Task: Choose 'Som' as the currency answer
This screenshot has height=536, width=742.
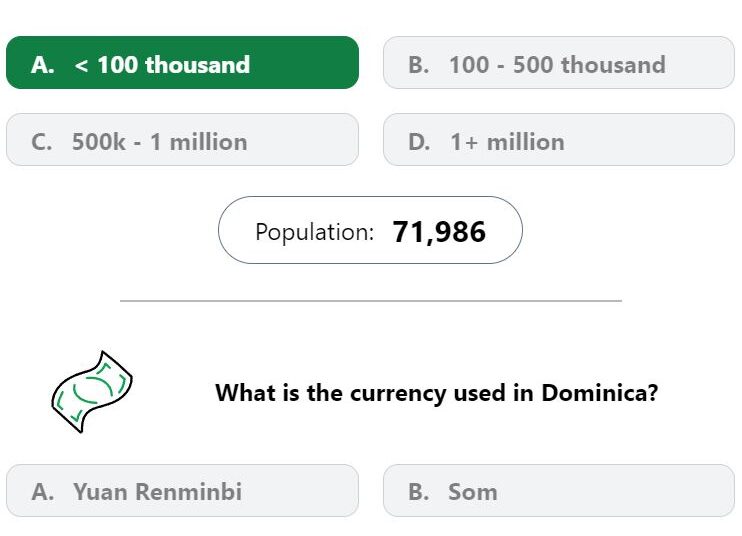Action: click(559, 491)
